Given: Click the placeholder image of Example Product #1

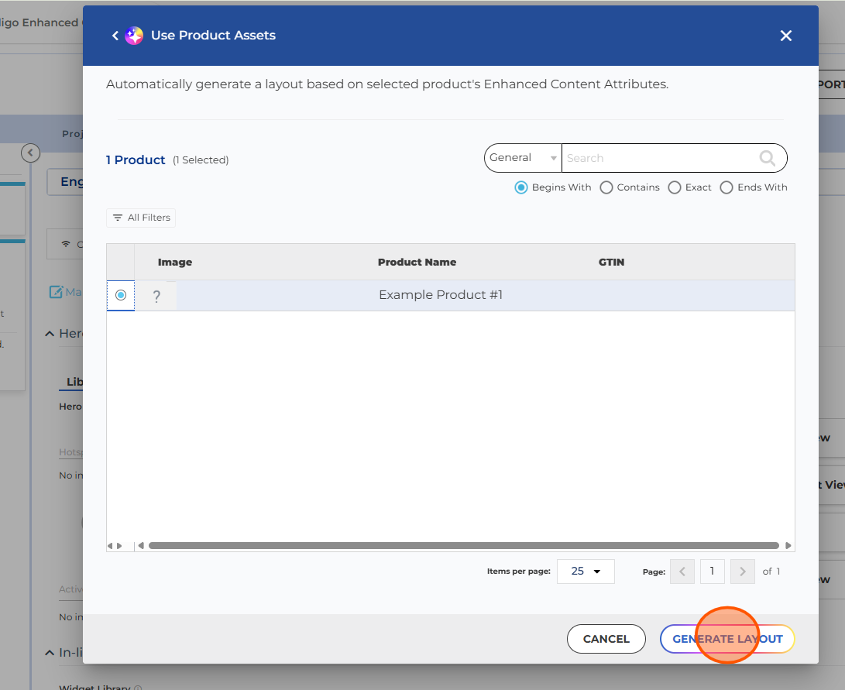Looking at the screenshot, I should (156, 296).
